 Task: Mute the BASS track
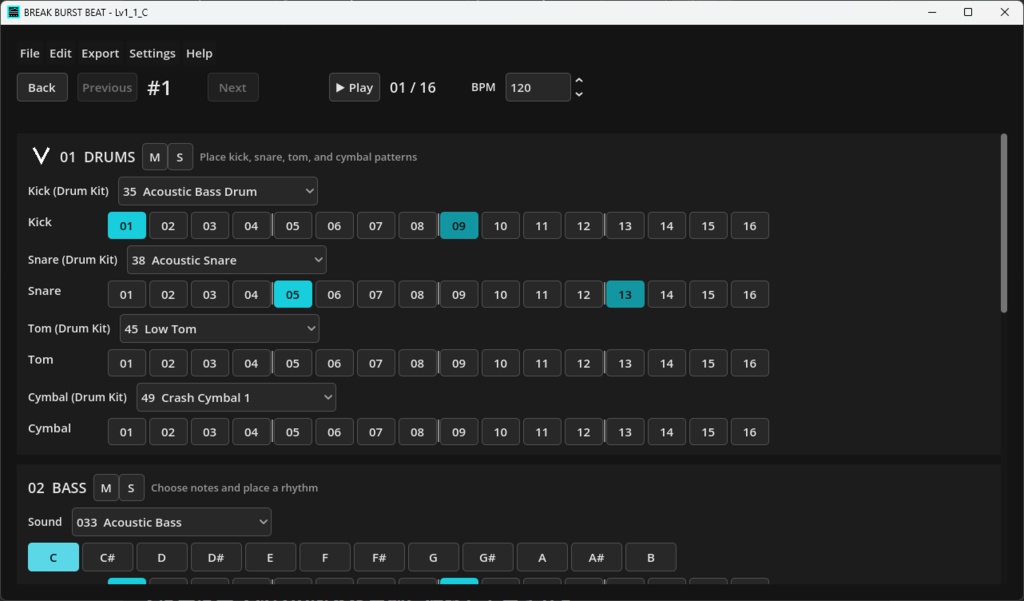(106, 488)
